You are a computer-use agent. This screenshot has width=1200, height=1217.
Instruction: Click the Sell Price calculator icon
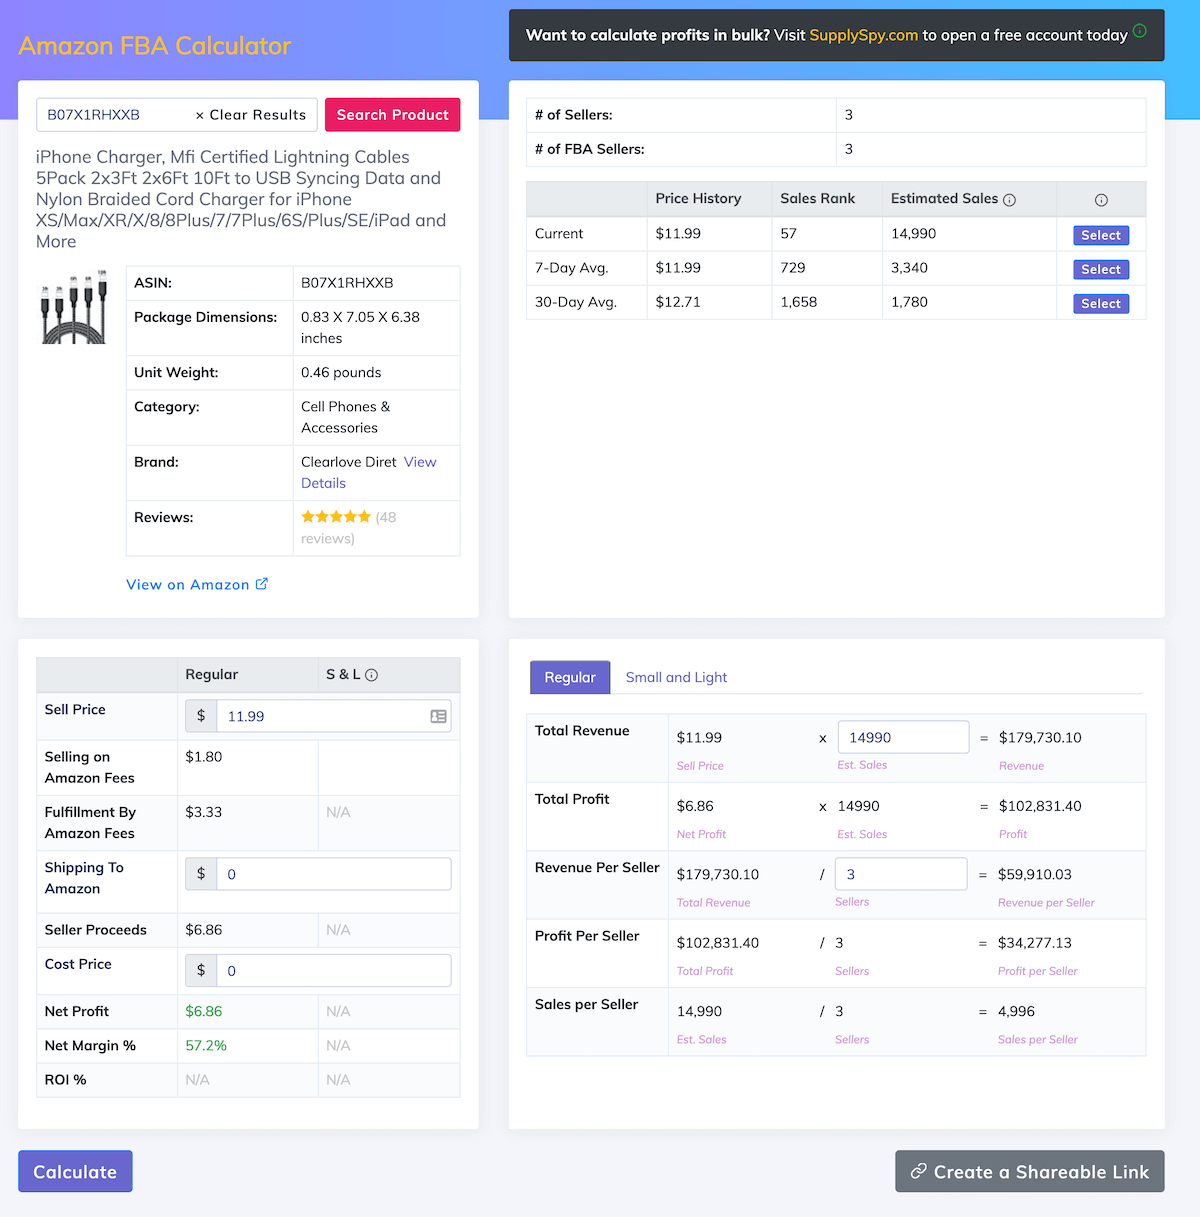tap(438, 716)
